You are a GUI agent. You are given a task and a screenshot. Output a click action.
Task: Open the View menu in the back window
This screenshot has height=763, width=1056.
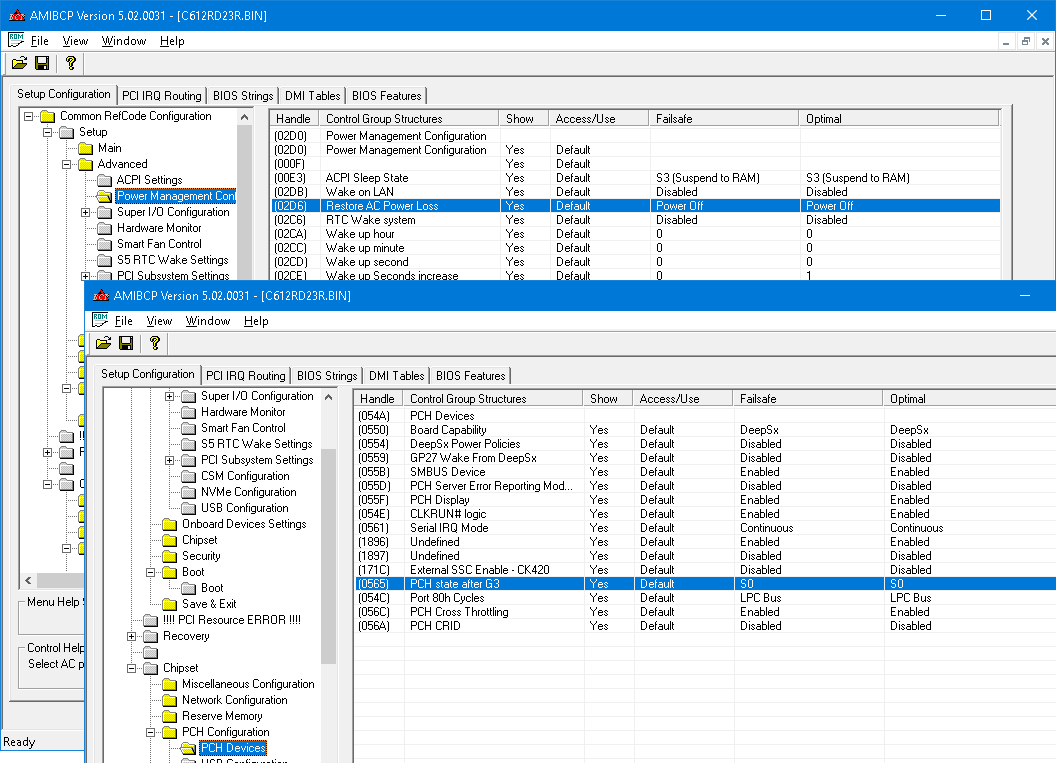click(x=75, y=41)
